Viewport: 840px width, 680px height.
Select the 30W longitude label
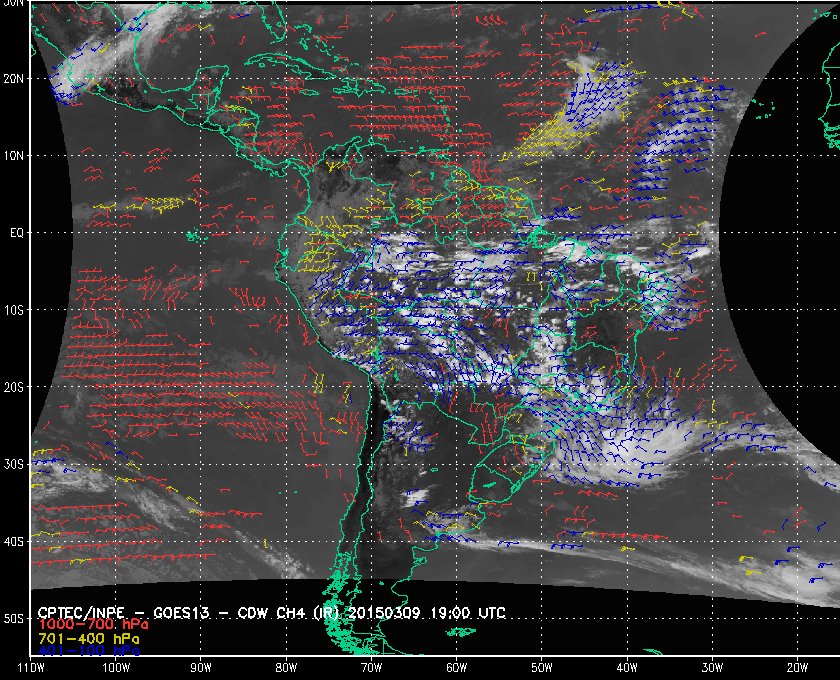[712, 668]
